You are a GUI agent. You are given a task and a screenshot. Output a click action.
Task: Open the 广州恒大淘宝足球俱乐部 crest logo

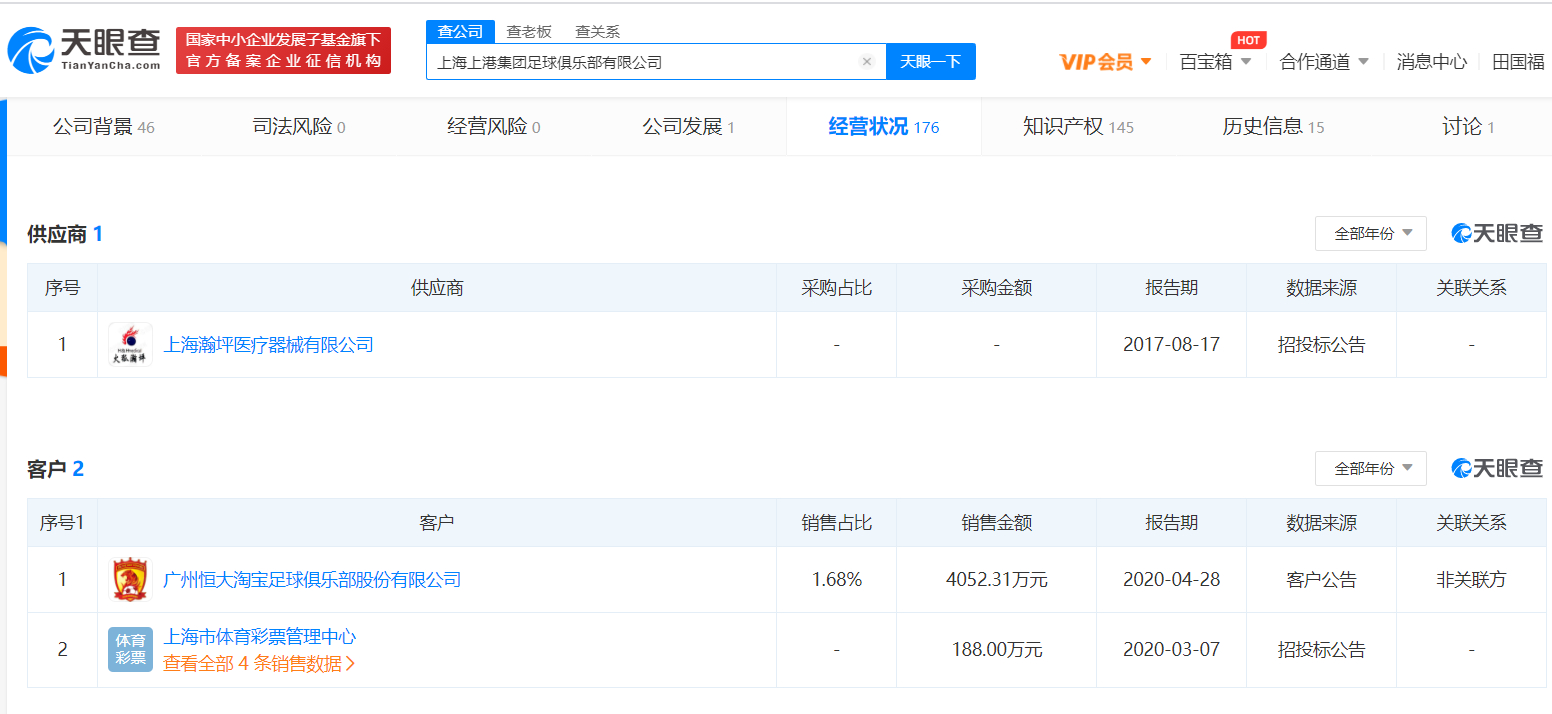click(130, 580)
